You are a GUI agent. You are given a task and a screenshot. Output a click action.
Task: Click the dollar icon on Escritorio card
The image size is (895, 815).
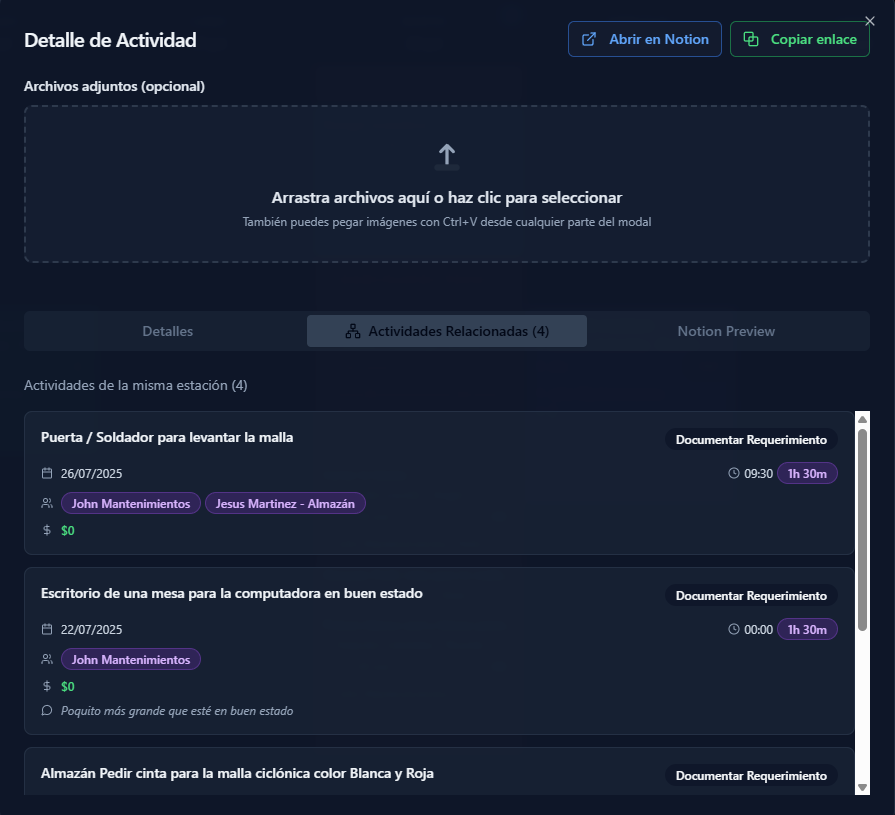pos(47,686)
